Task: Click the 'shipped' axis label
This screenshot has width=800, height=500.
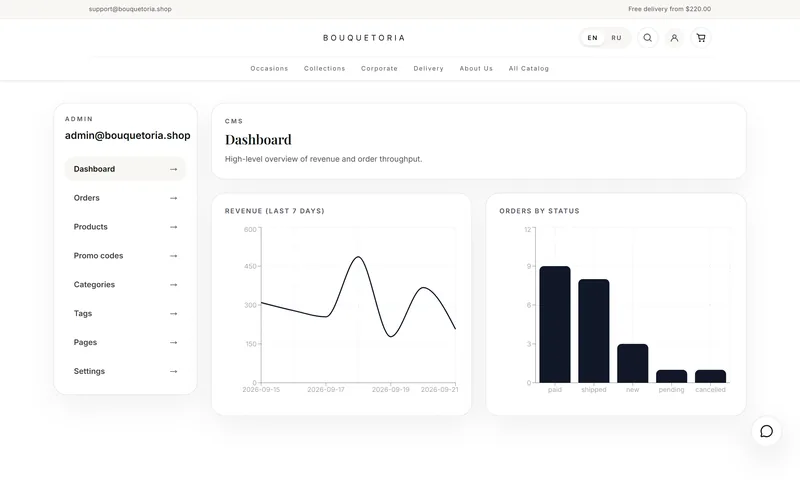Action: pos(594,390)
